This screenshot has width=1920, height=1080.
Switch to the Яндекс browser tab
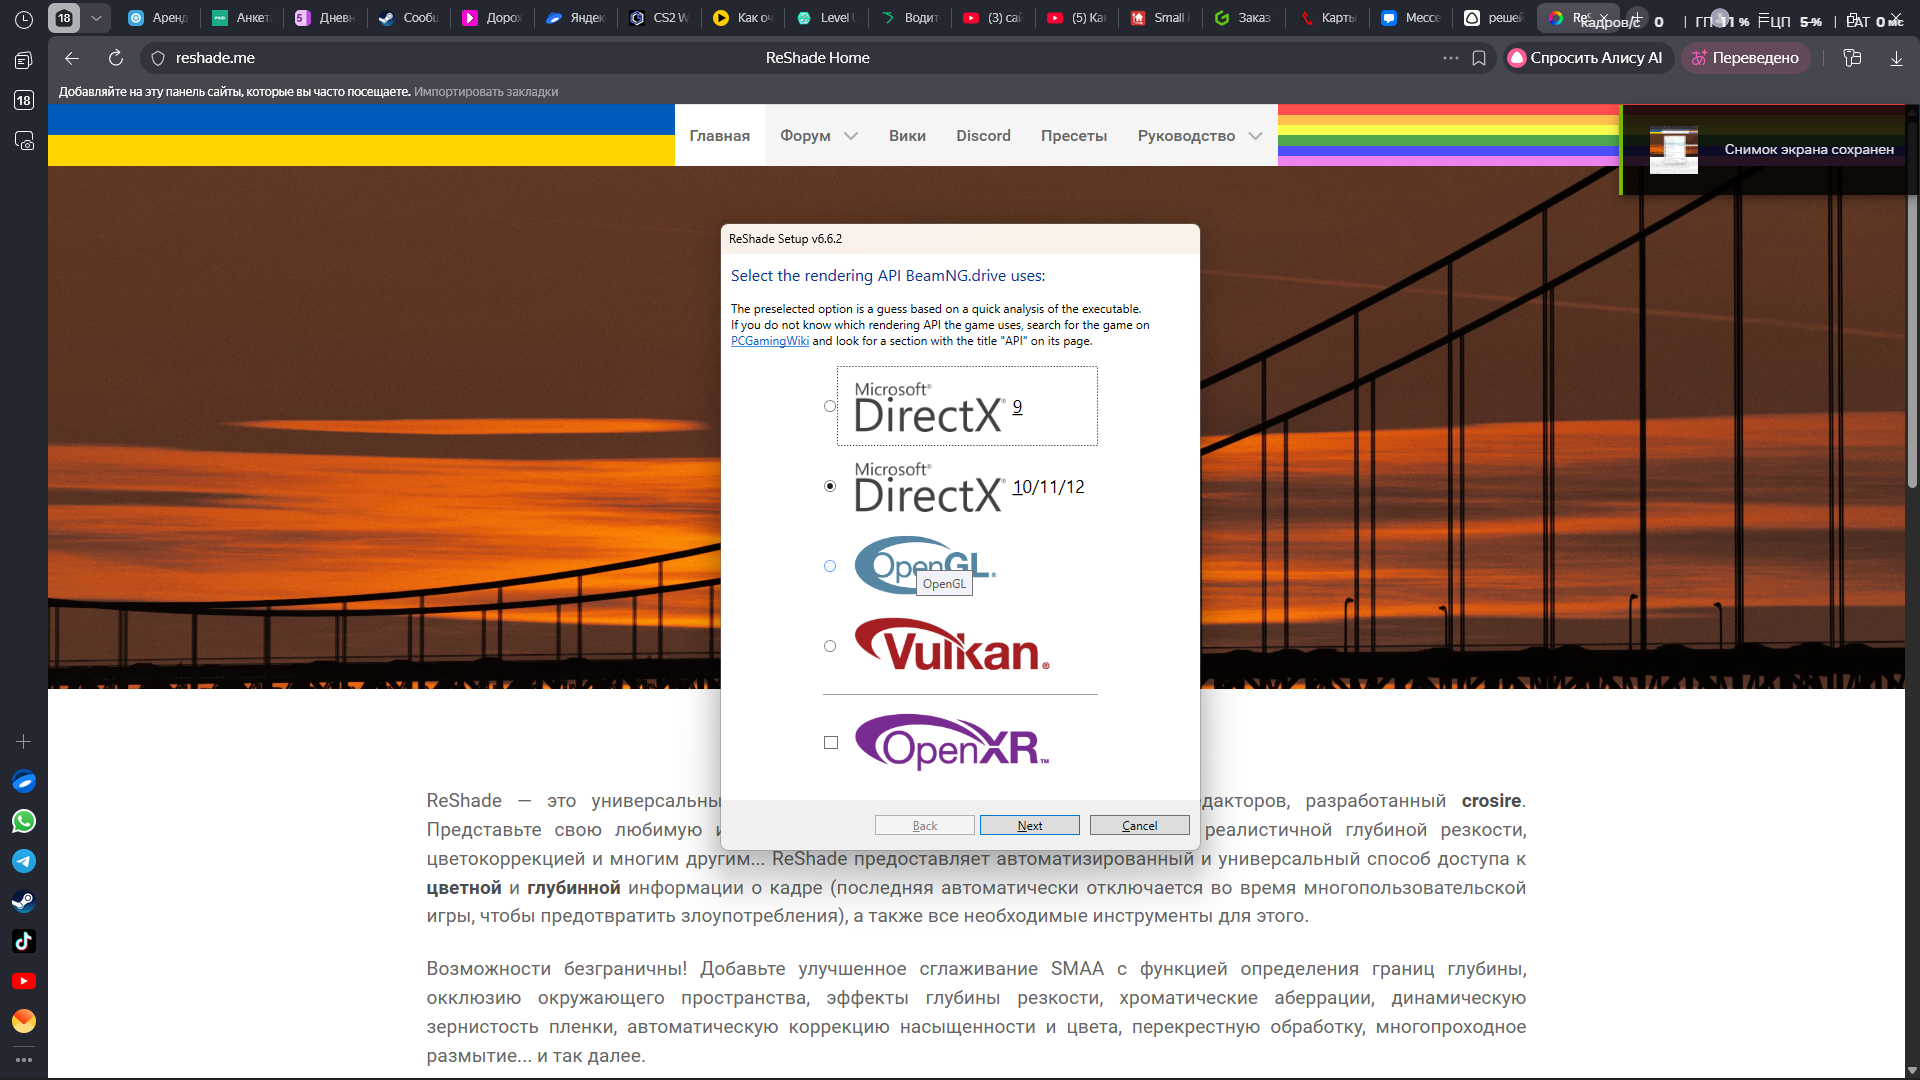[x=577, y=18]
